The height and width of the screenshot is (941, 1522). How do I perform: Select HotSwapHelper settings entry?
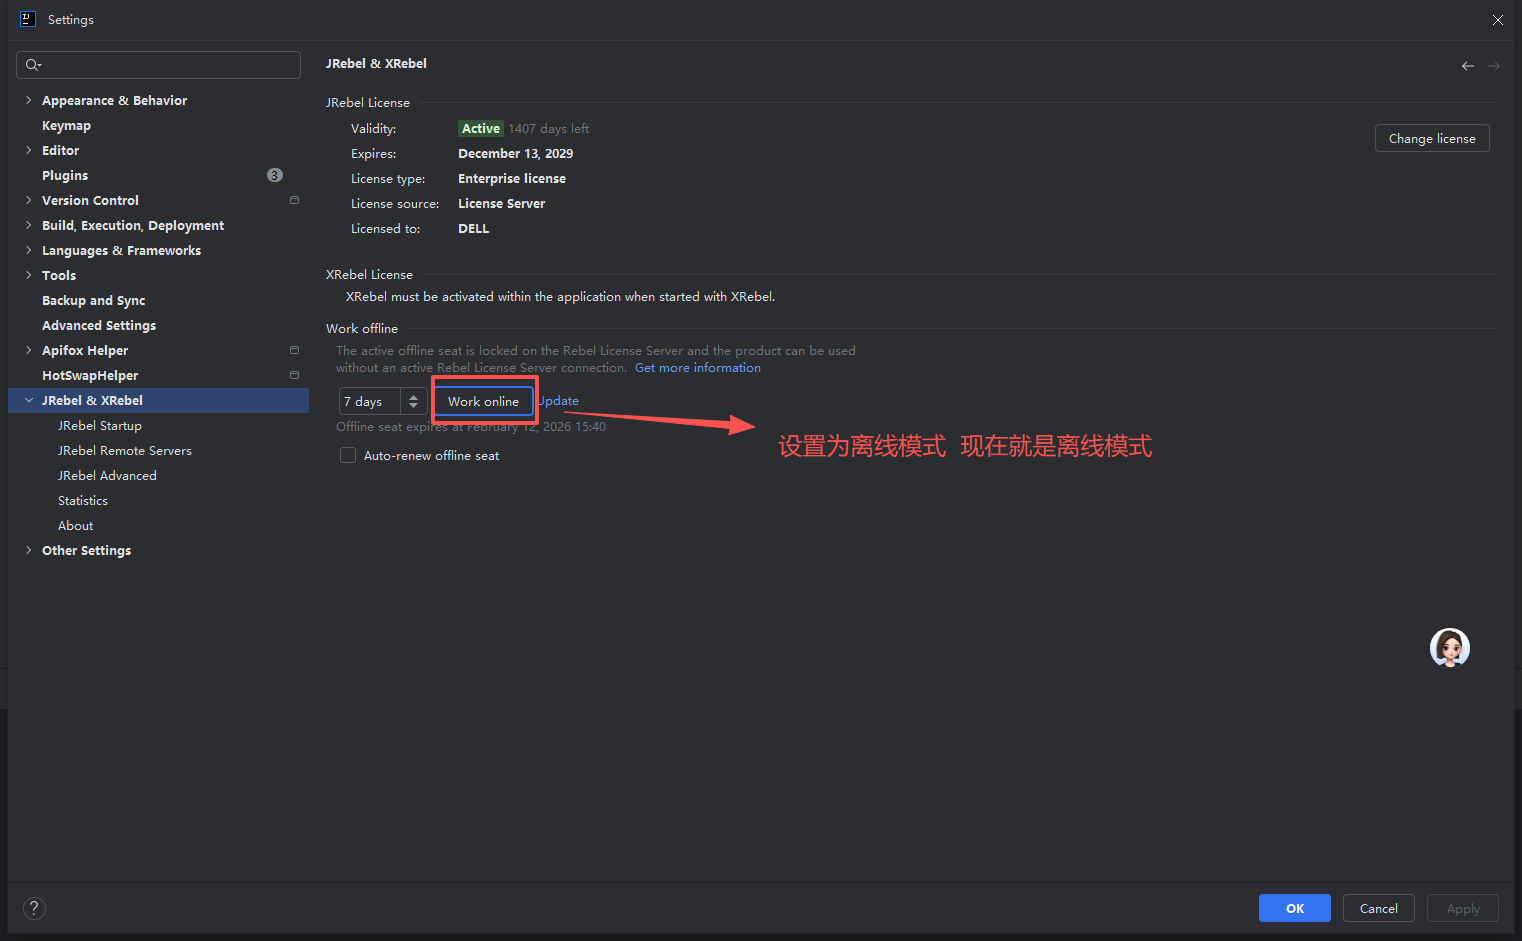point(90,375)
